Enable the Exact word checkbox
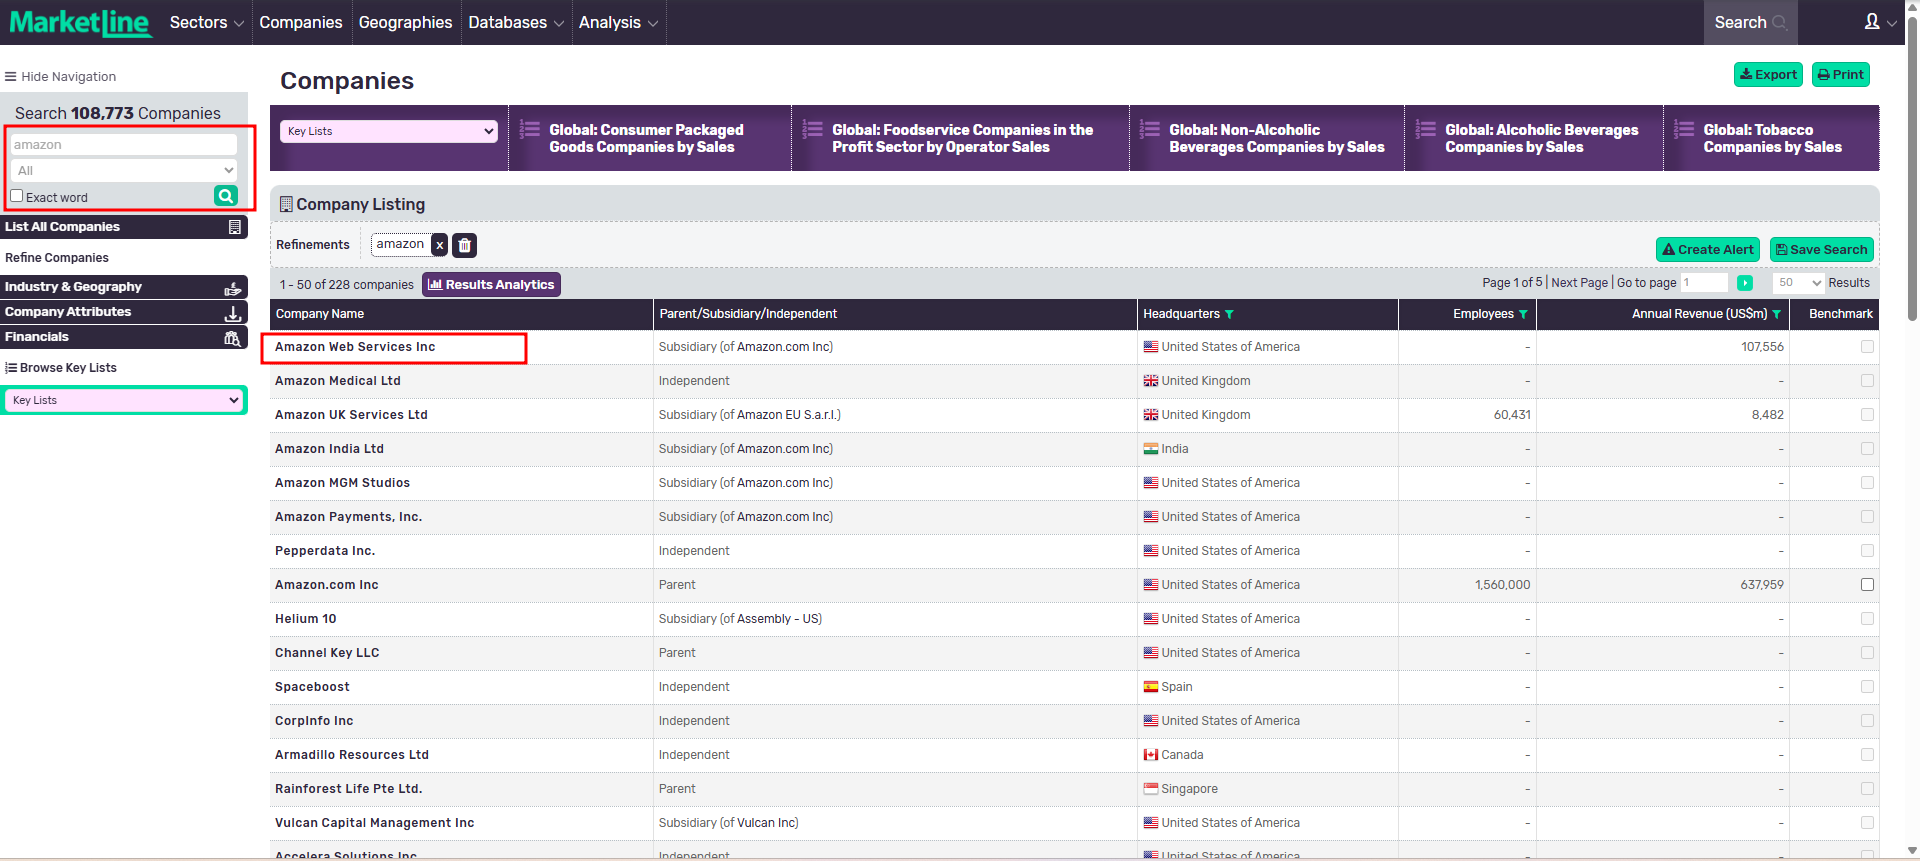 coord(17,196)
